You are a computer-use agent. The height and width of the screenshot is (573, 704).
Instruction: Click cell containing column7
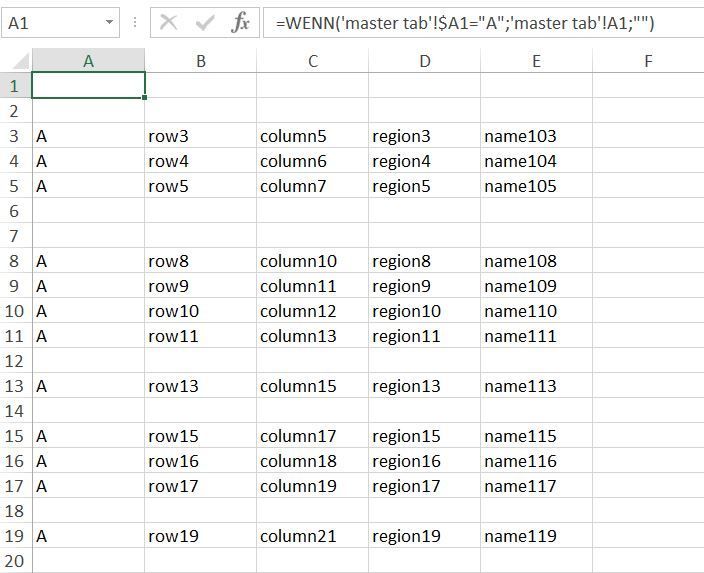(x=312, y=186)
